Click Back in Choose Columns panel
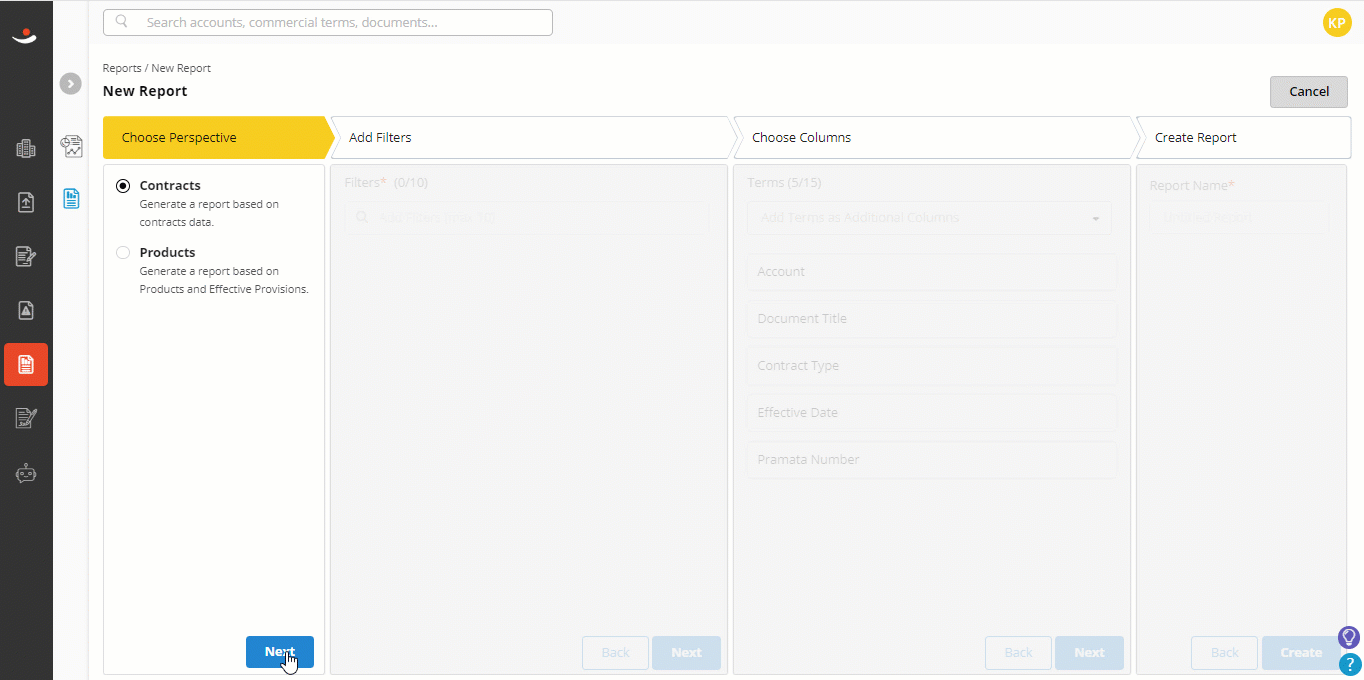1364x680 pixels. pyautogui.click(x=1018, y=652)
